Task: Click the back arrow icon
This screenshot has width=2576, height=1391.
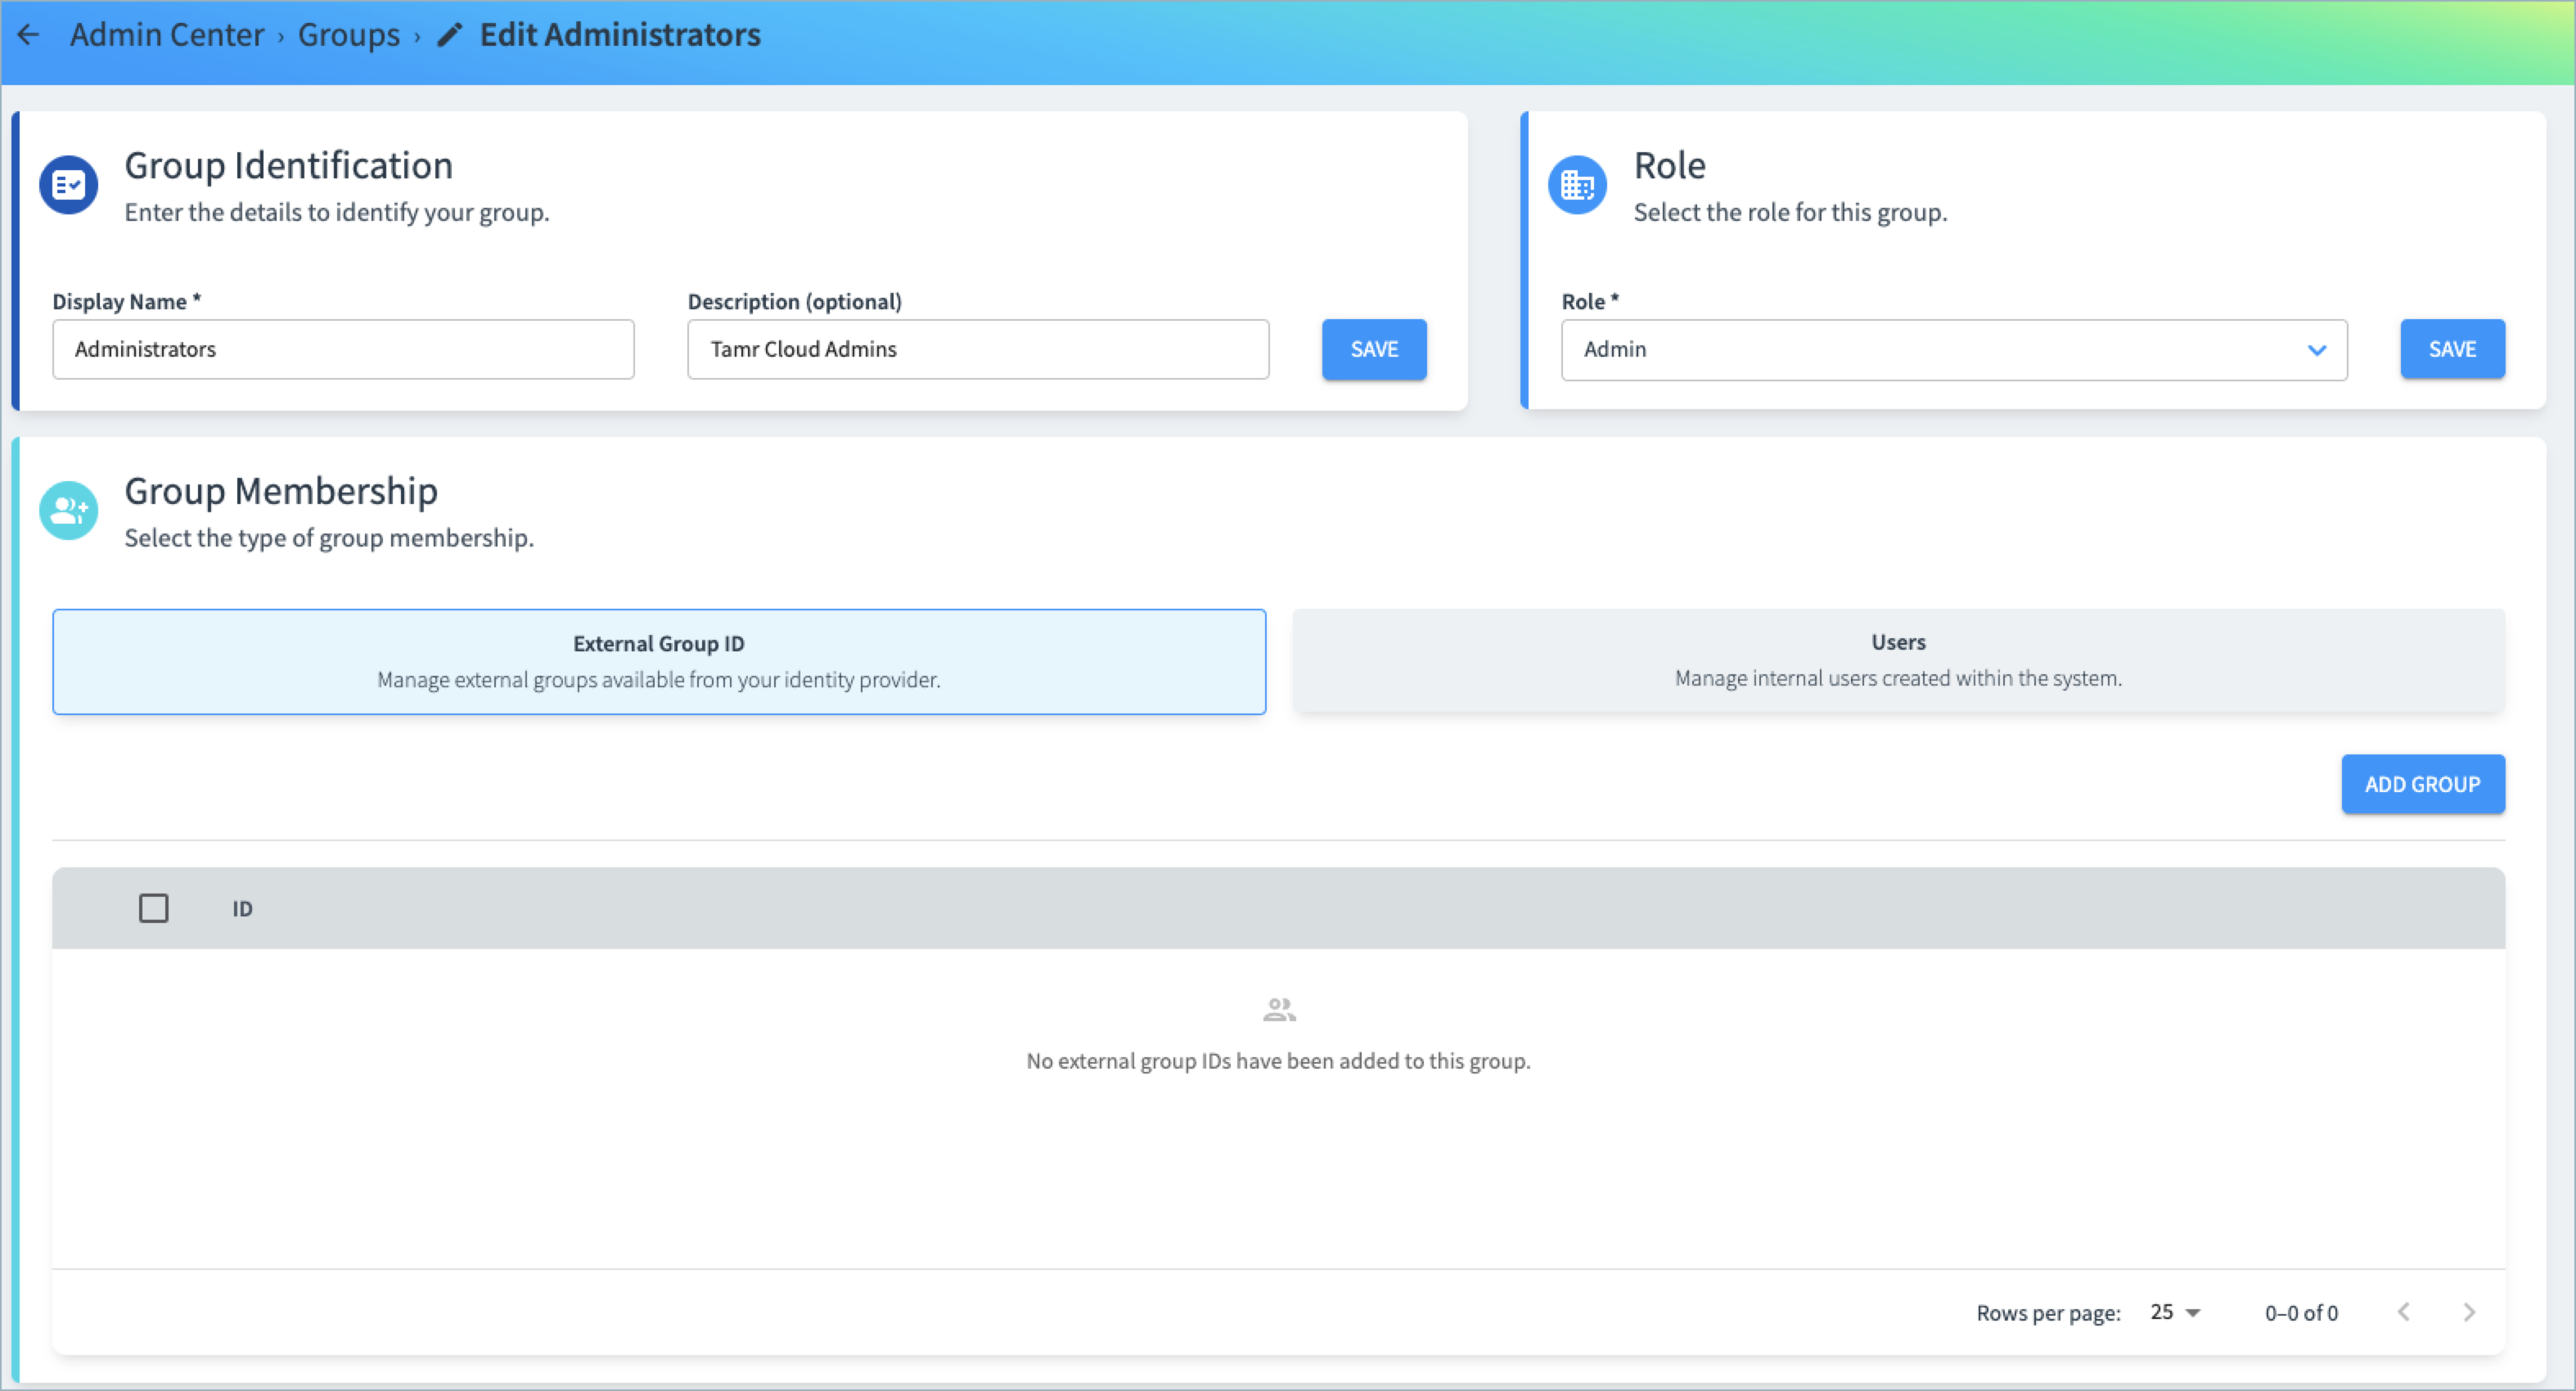Action: tap(29, 35)
